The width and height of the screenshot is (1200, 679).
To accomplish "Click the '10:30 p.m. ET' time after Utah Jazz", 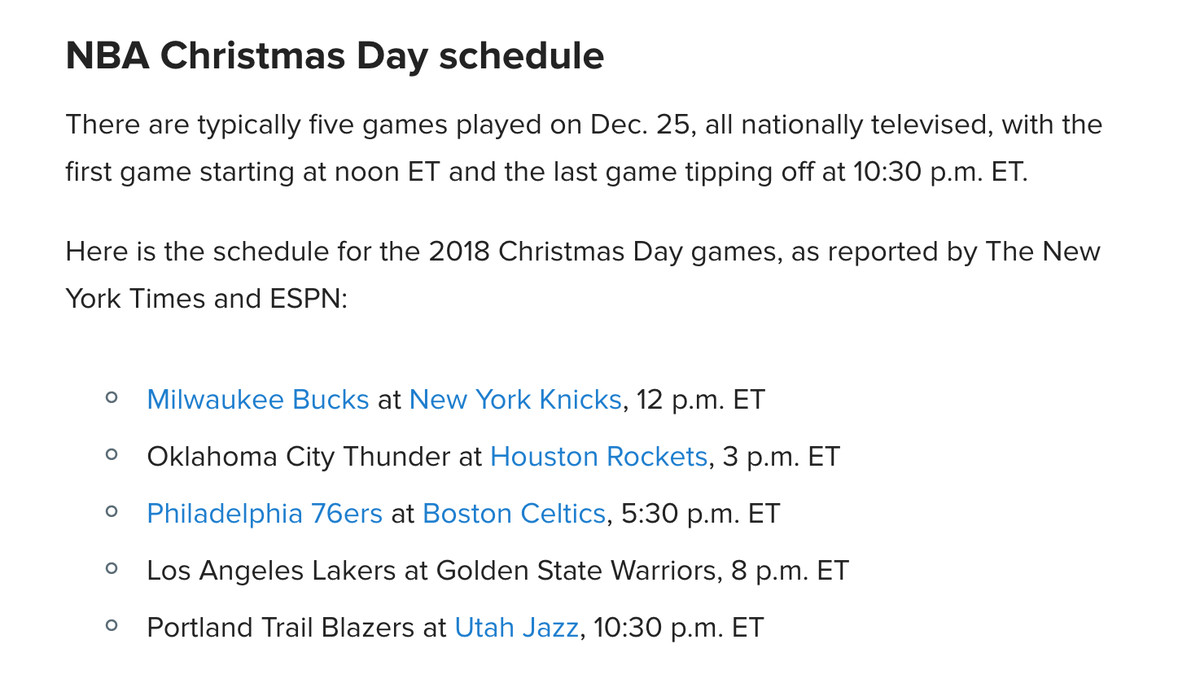I will click(679, 628).
